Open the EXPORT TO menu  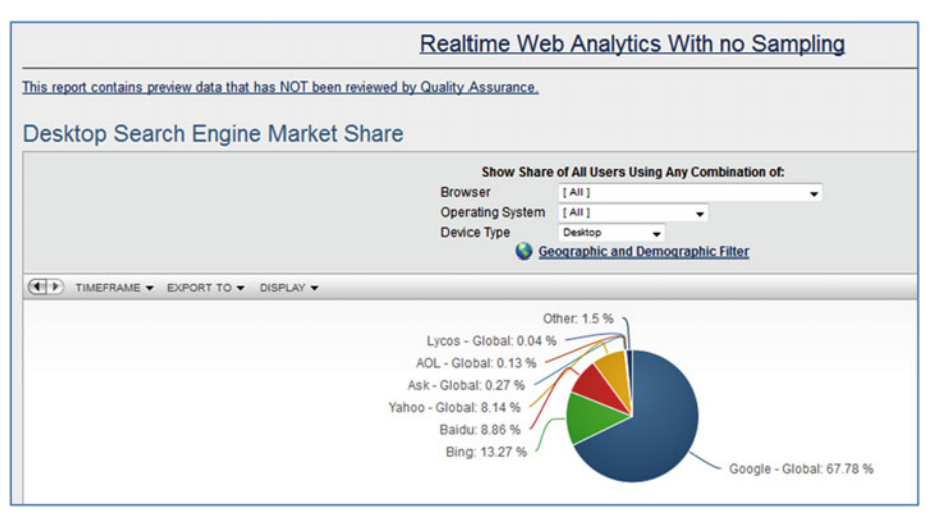coord(206,288)
